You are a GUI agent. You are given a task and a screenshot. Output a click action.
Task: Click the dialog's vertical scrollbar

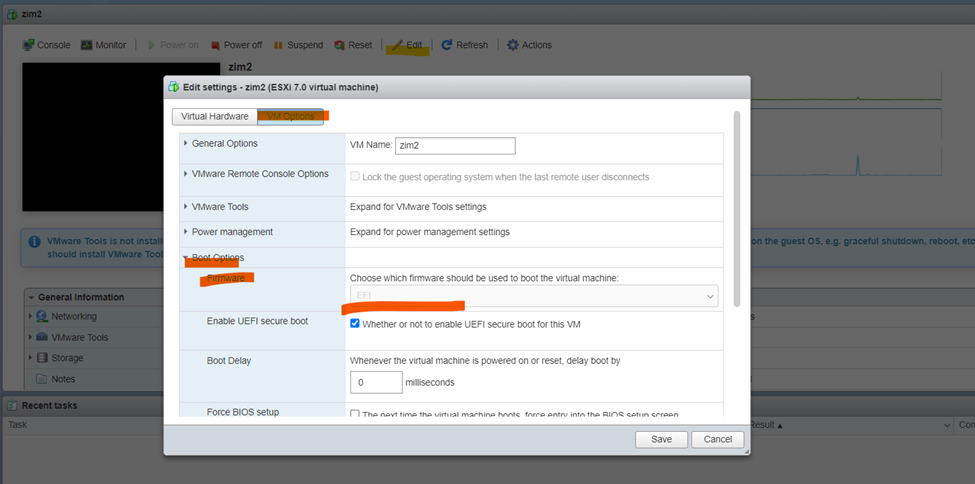click(737, 208)
